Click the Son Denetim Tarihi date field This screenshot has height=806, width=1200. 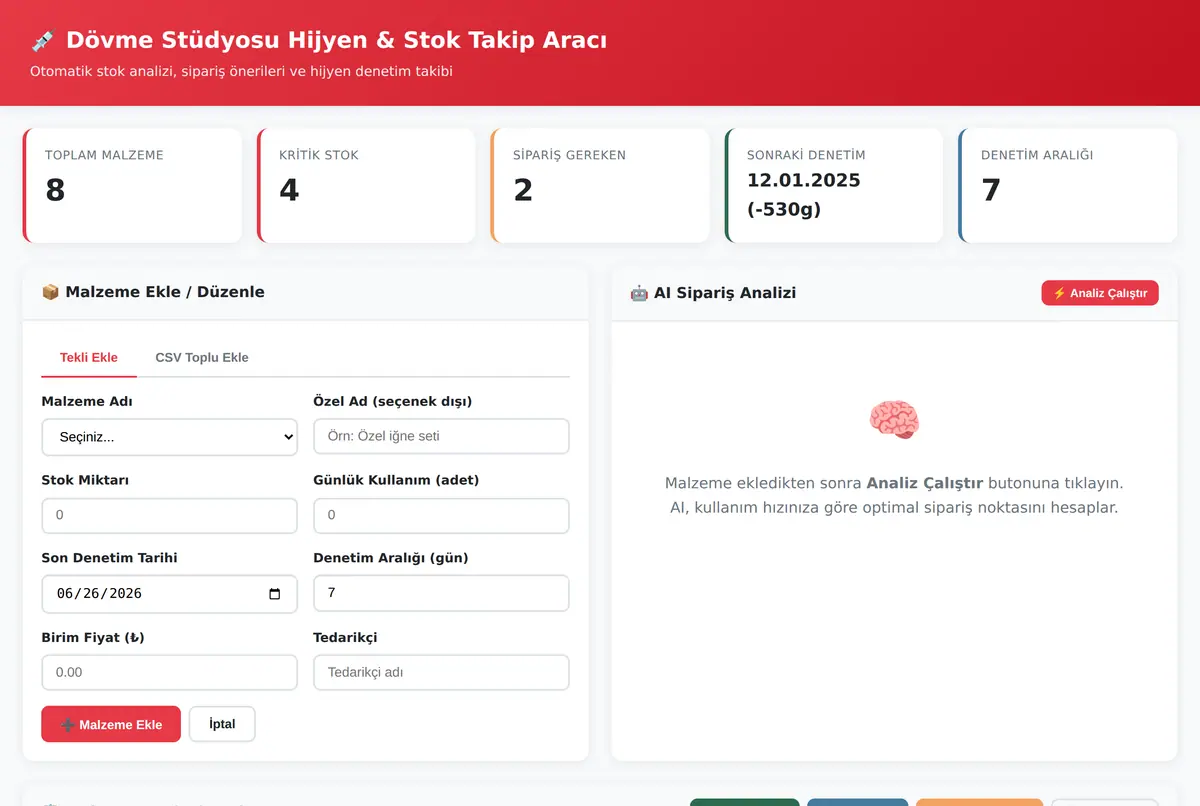click(169, 594)
